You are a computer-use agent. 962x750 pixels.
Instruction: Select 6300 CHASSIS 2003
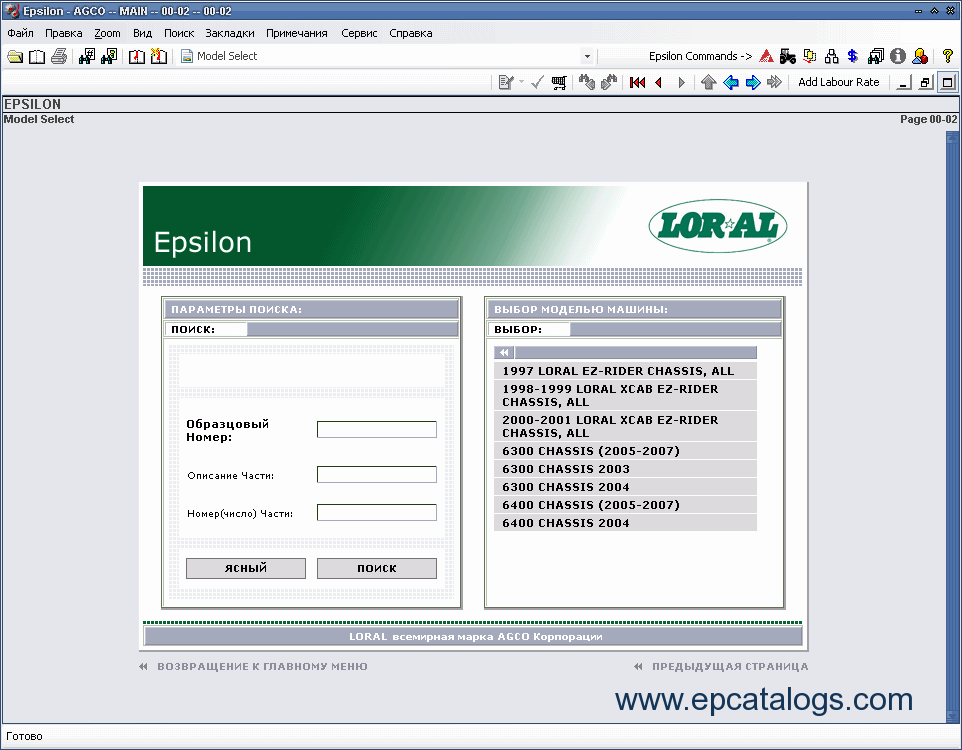pos(625,469)
